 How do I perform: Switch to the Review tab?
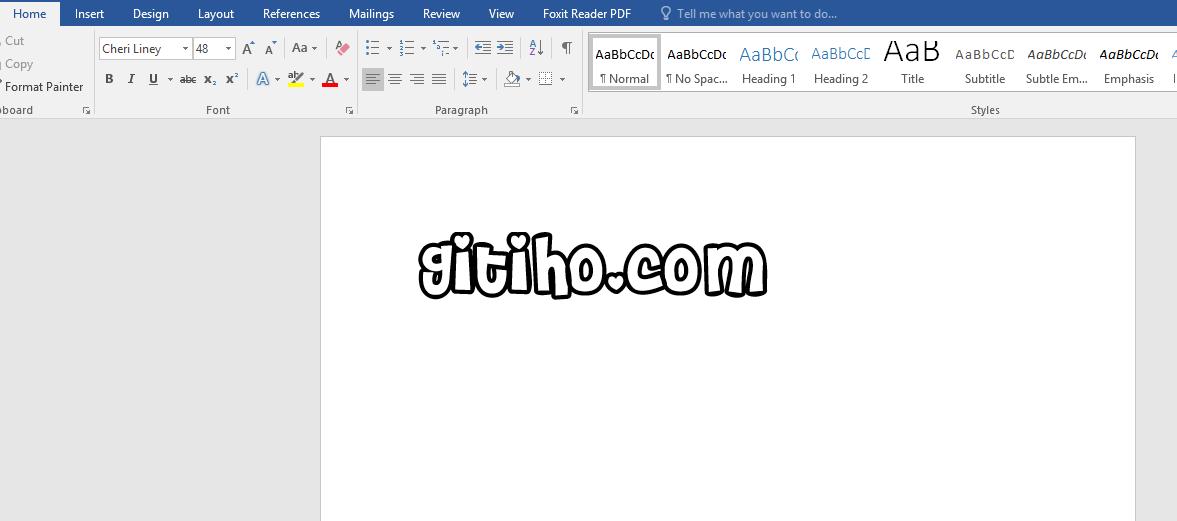(441, 14)
